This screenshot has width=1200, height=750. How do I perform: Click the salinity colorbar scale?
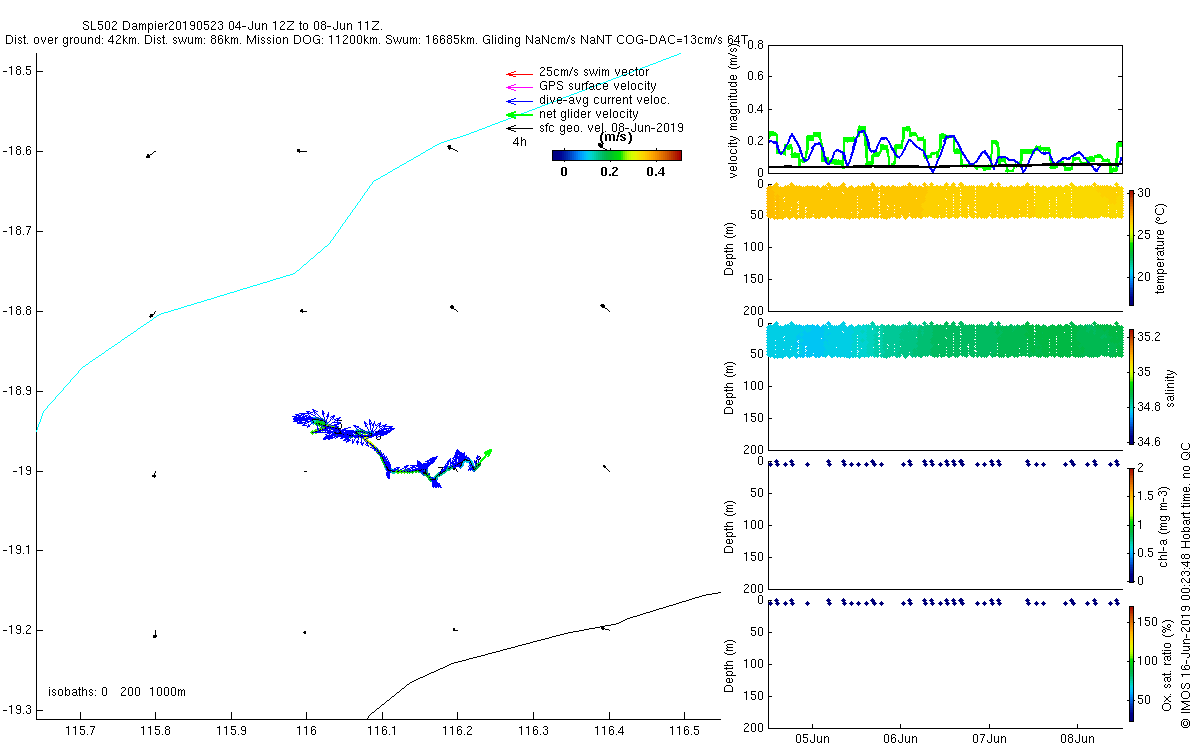(x=1131, y=385)
